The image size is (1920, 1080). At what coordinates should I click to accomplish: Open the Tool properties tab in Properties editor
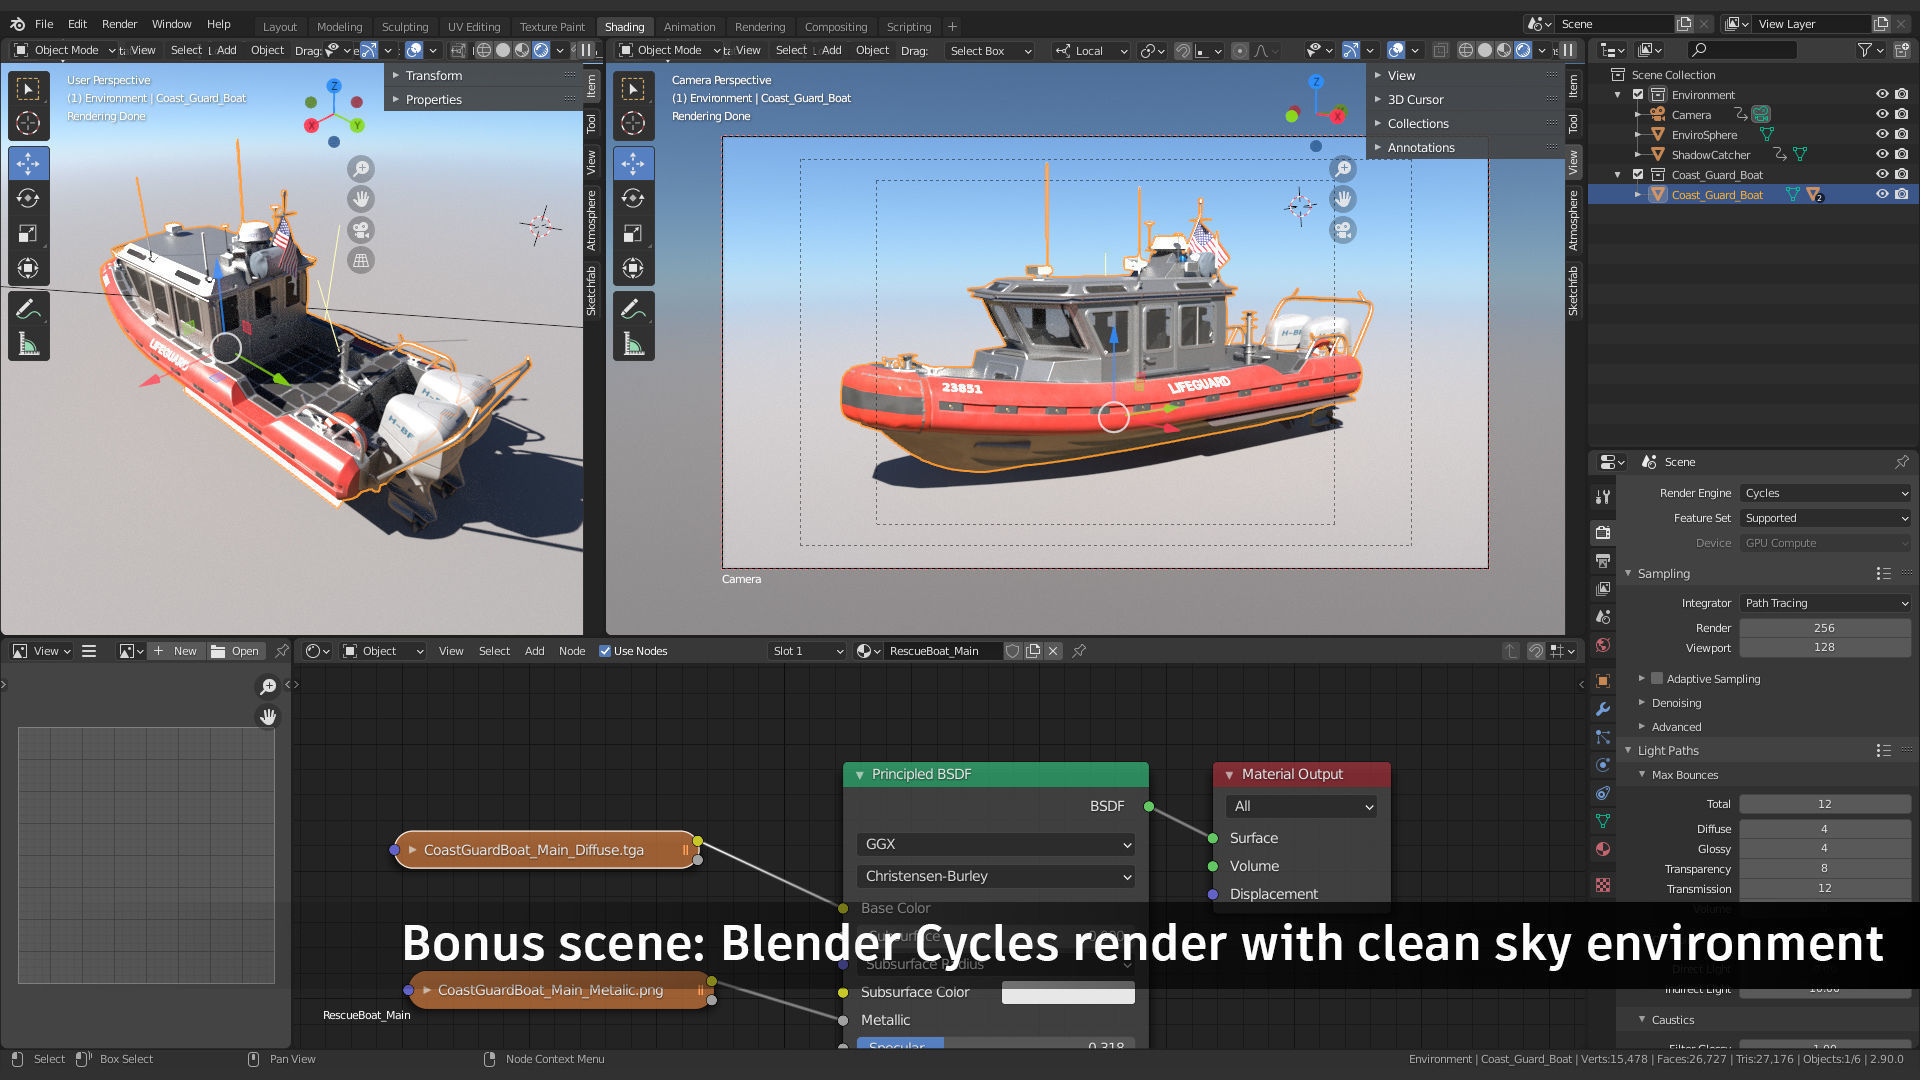tap(1603, 497)
